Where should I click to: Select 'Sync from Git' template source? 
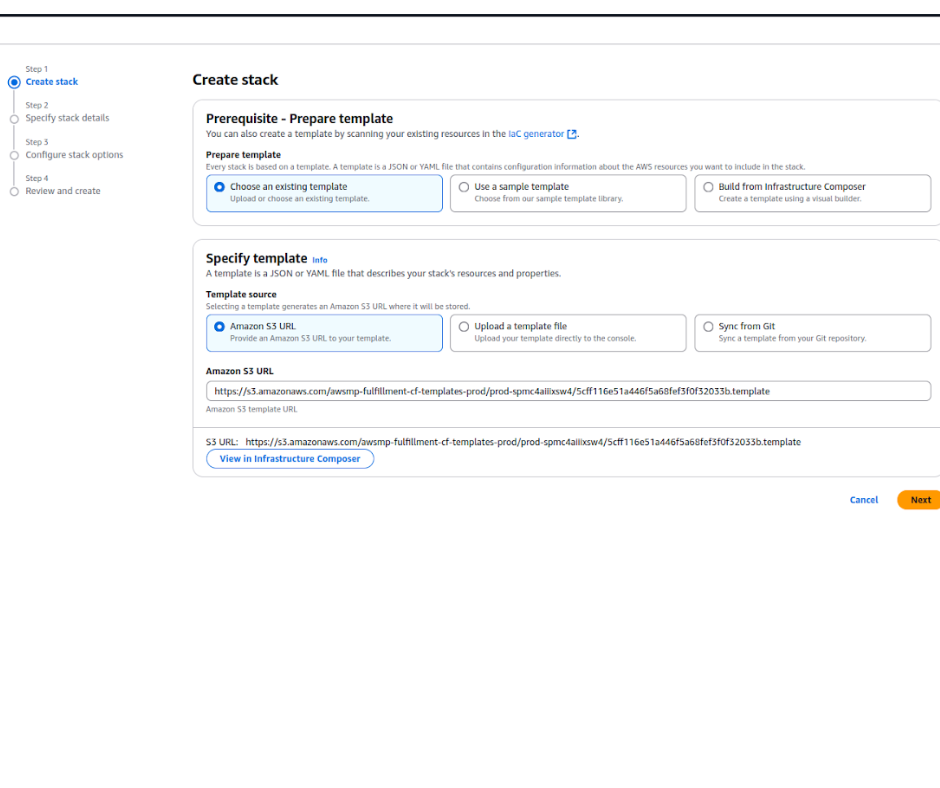[x=708, y=327]
